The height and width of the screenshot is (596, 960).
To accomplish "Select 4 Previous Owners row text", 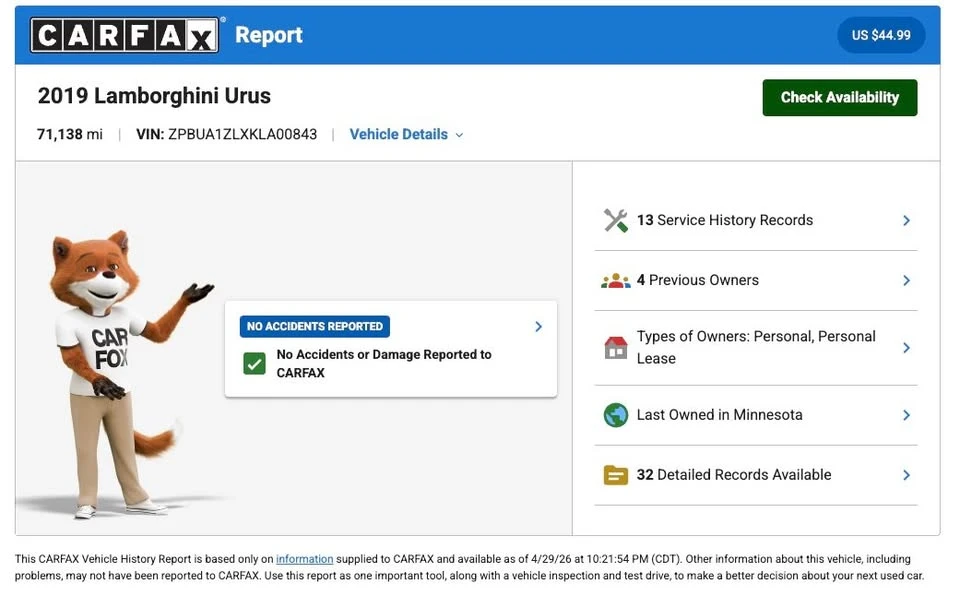I will pyautogui.click(x=697, y=280).
